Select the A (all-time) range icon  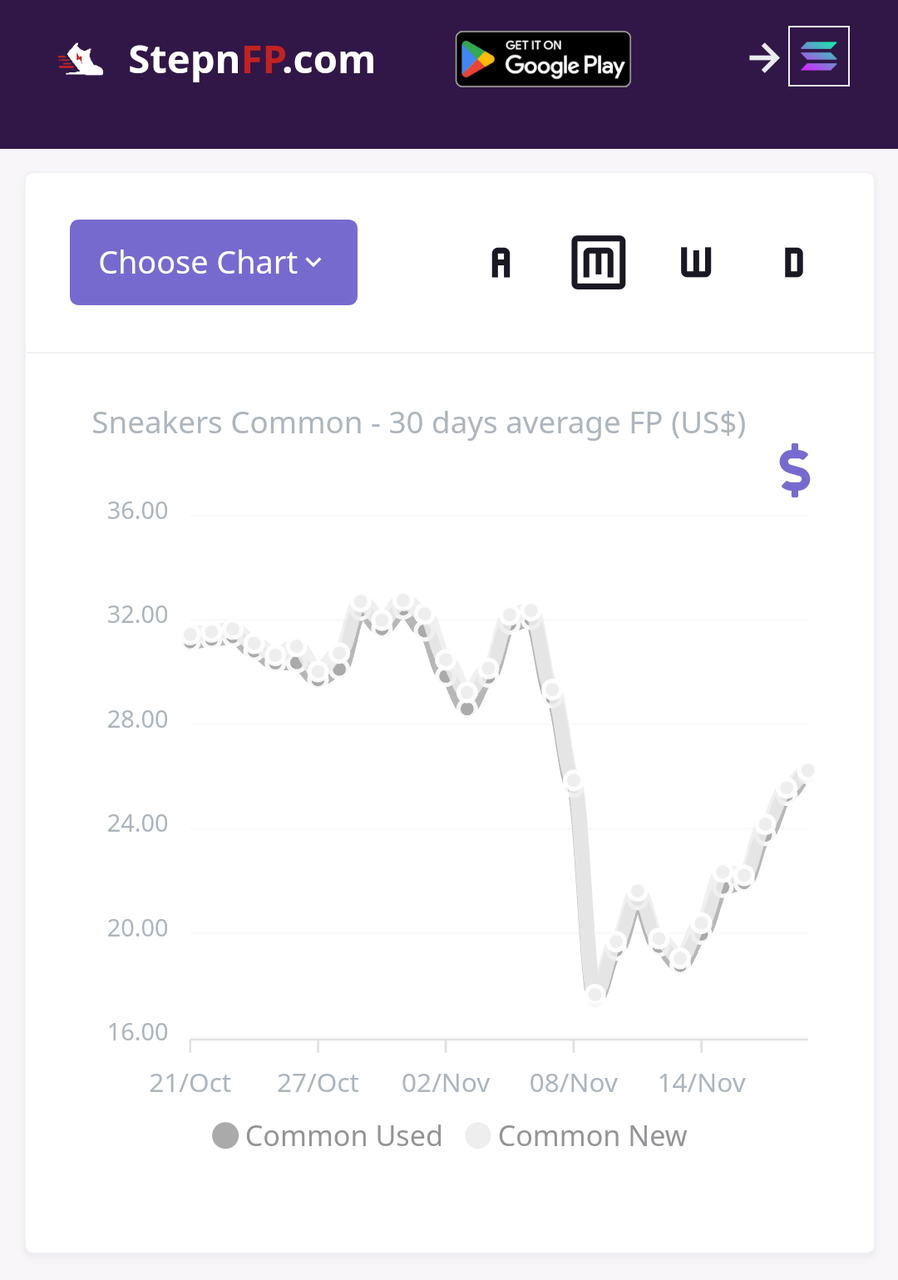pos(501,263)
